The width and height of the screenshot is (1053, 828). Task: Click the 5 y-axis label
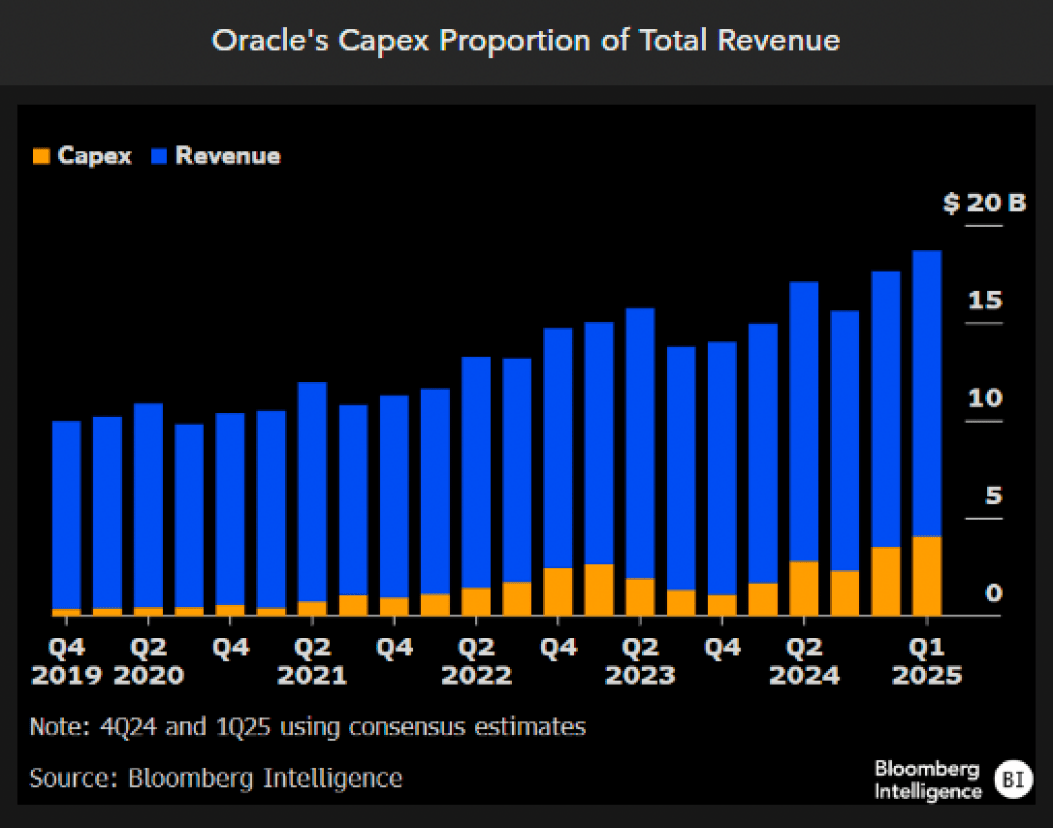[x=993, y=496]
